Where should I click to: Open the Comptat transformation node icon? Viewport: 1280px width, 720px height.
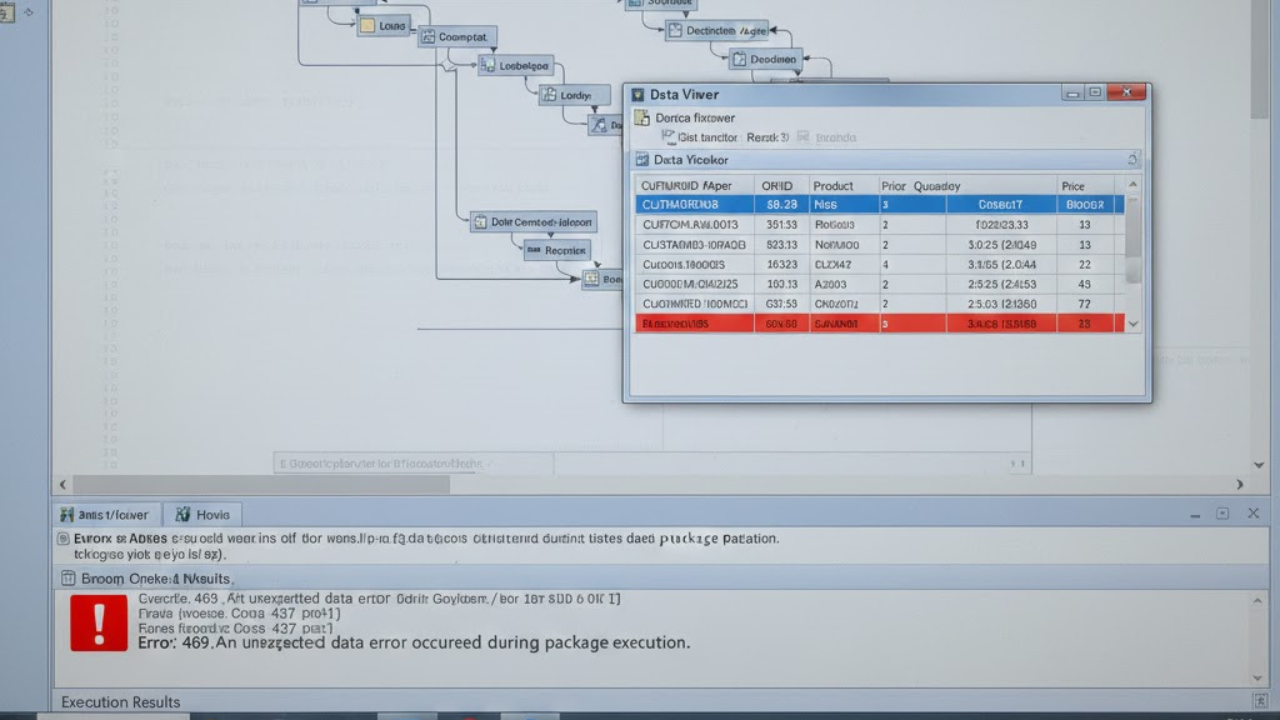point(429,36)
